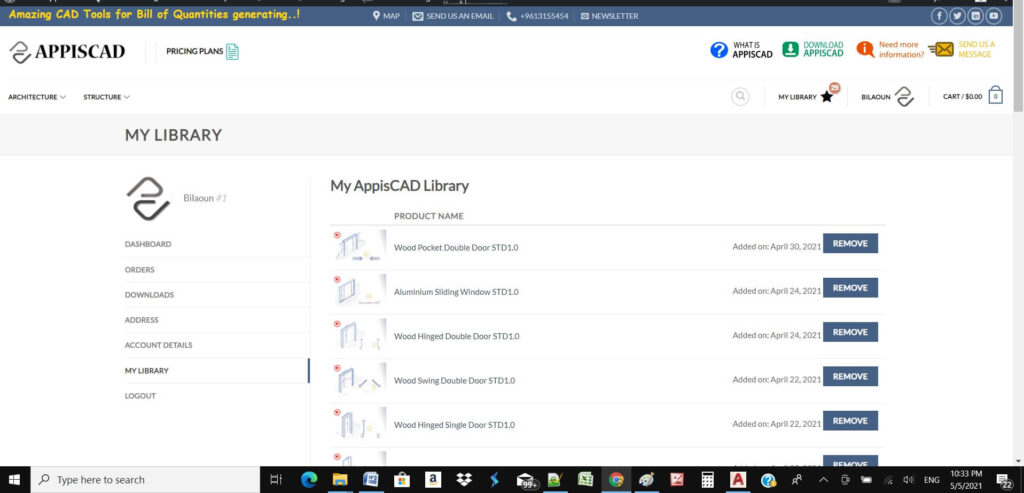Expand the Architecture menu
Screen dimensions: 1024x493
pos(37,97)
